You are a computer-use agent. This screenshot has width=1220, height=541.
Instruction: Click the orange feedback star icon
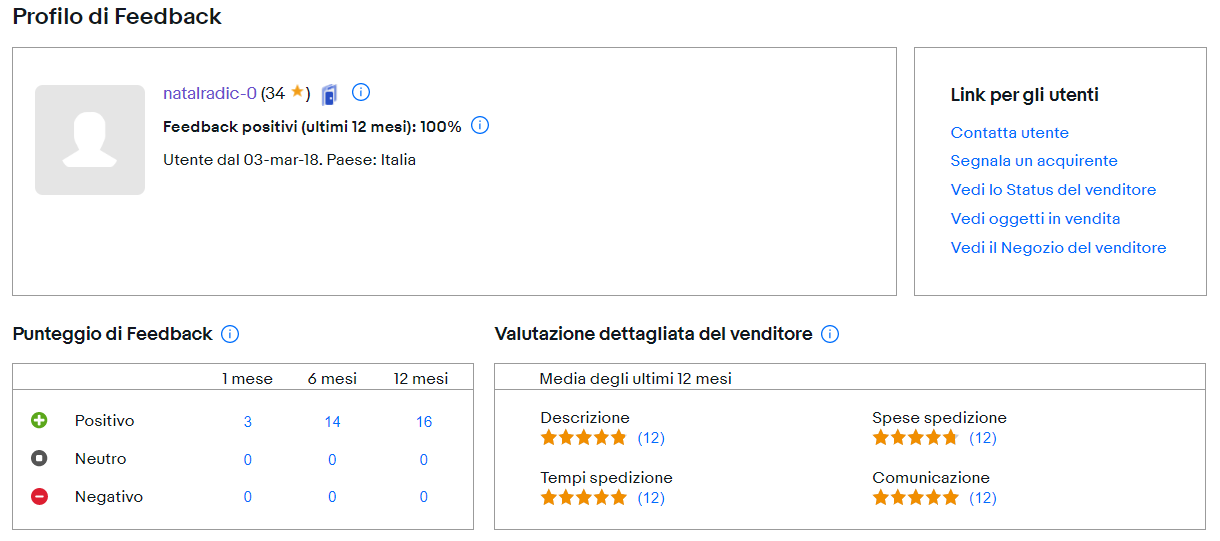[297, 92]
